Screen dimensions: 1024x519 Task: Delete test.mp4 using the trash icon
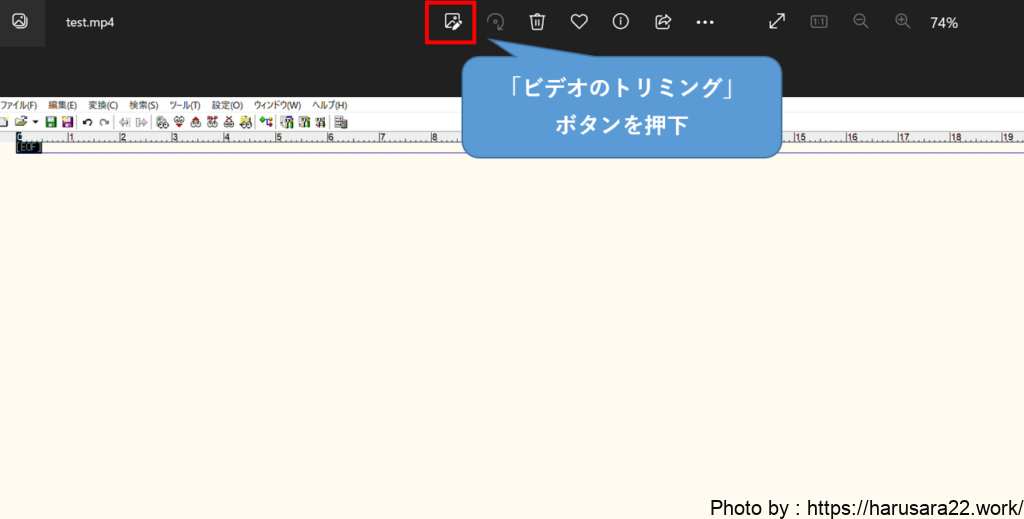537,22
